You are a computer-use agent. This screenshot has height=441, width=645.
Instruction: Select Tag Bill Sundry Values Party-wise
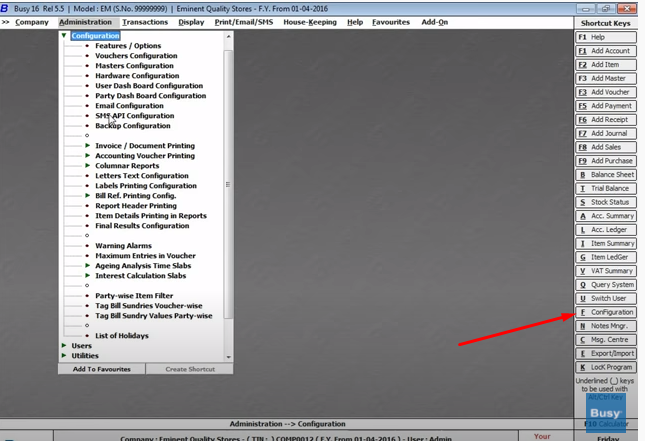(153, 316)
